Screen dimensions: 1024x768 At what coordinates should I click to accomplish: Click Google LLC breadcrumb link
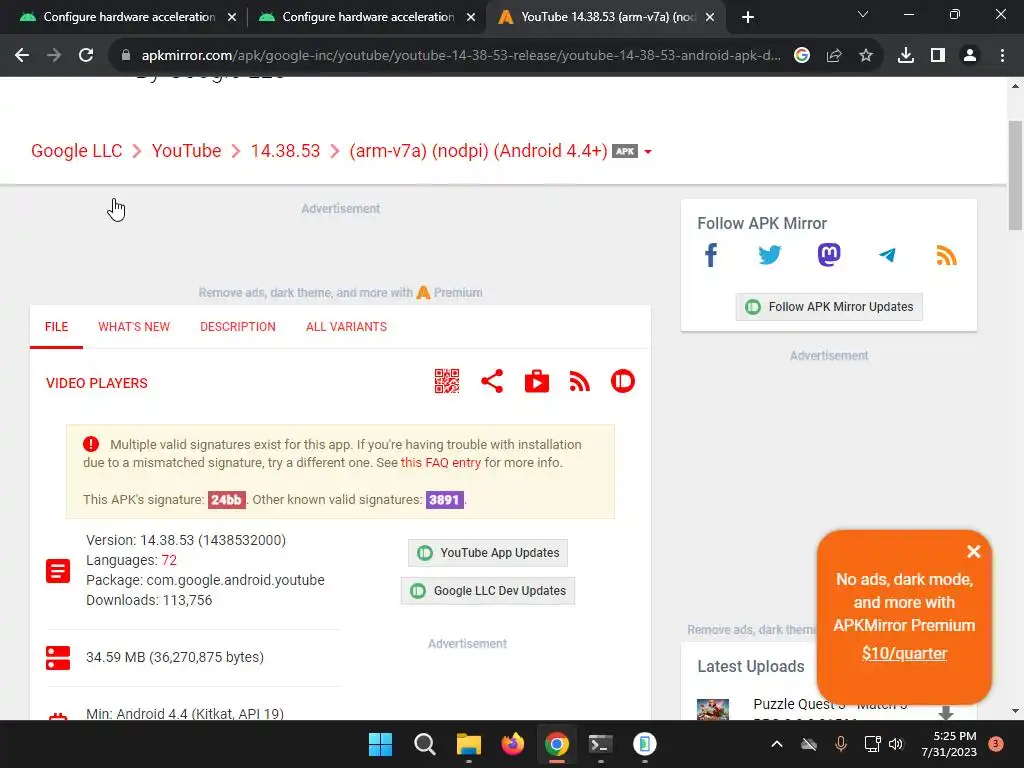76,151
